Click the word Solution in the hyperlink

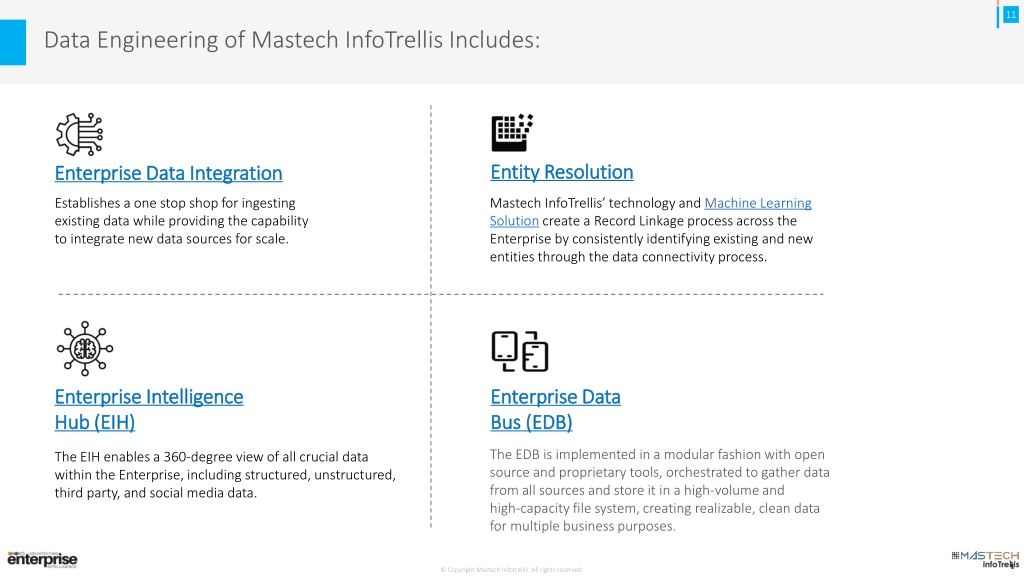(x=514, y=221)
